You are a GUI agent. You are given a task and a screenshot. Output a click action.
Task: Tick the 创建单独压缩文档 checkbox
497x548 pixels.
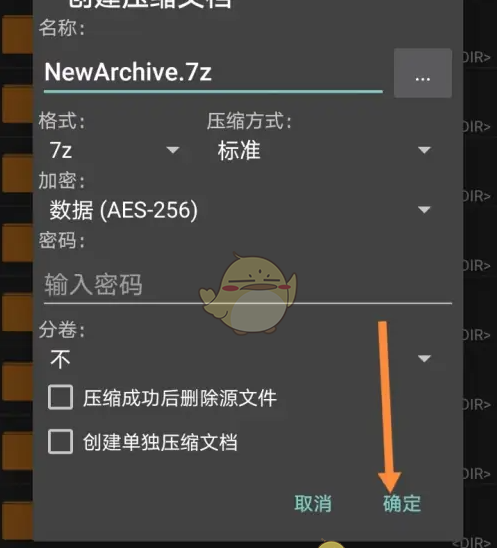click(60, 441)
